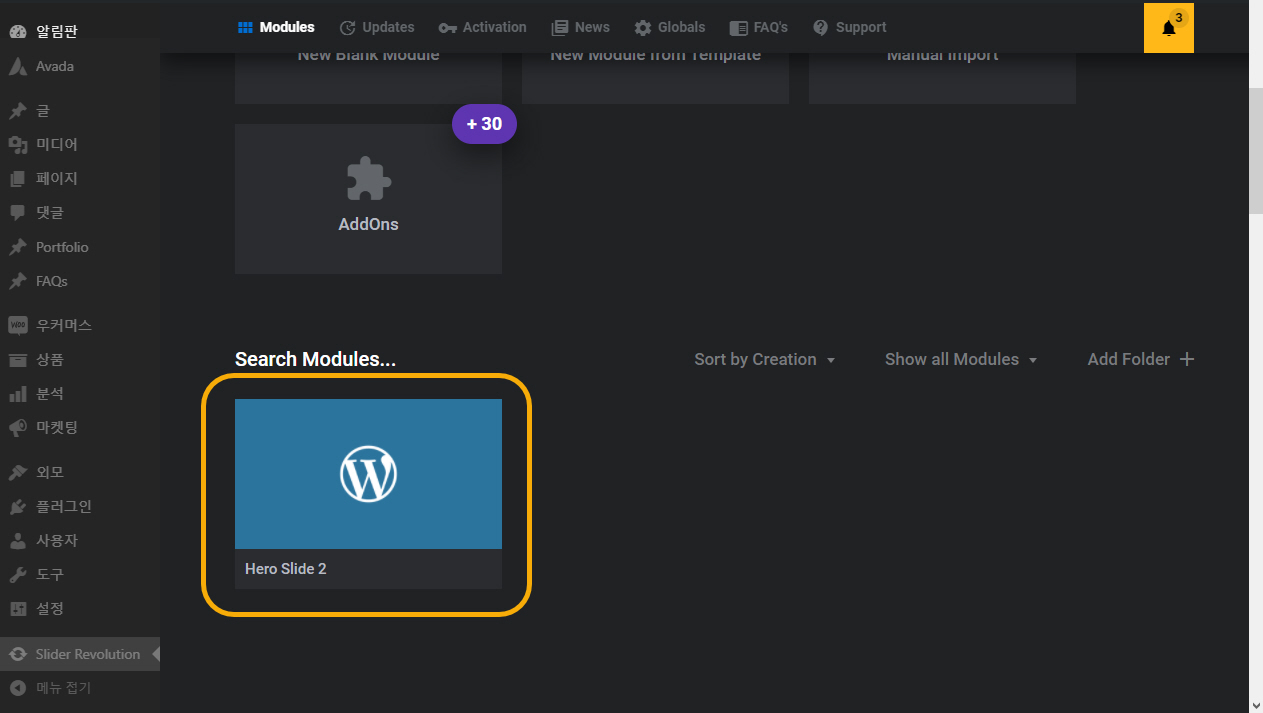
Task: Click the pin icon beside FAQs
Action: pos(17,282)
